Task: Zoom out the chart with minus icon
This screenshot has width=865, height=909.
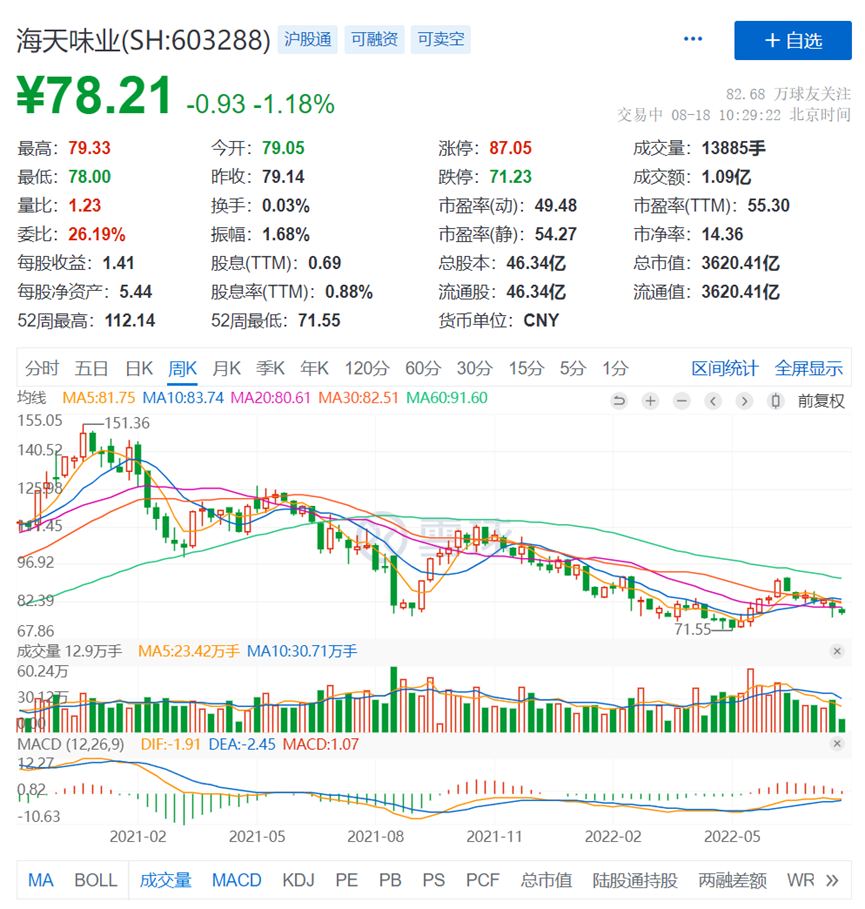Action: (682, 401)
